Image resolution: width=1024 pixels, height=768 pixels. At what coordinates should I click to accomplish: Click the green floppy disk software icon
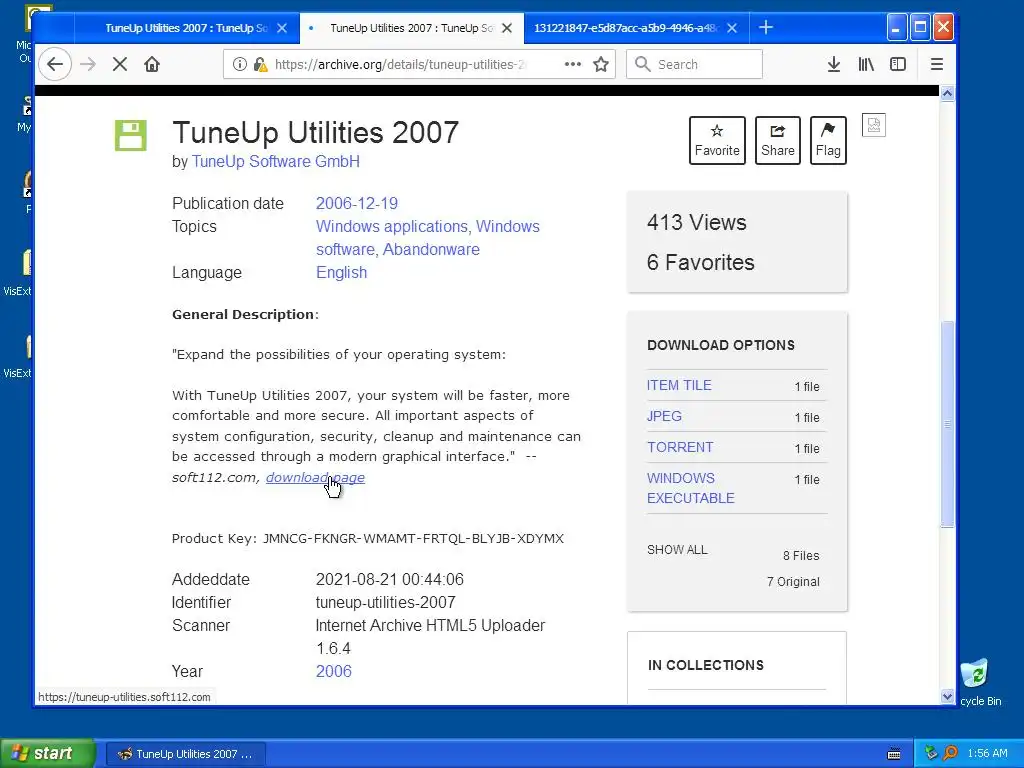click(x=131, y=135)
